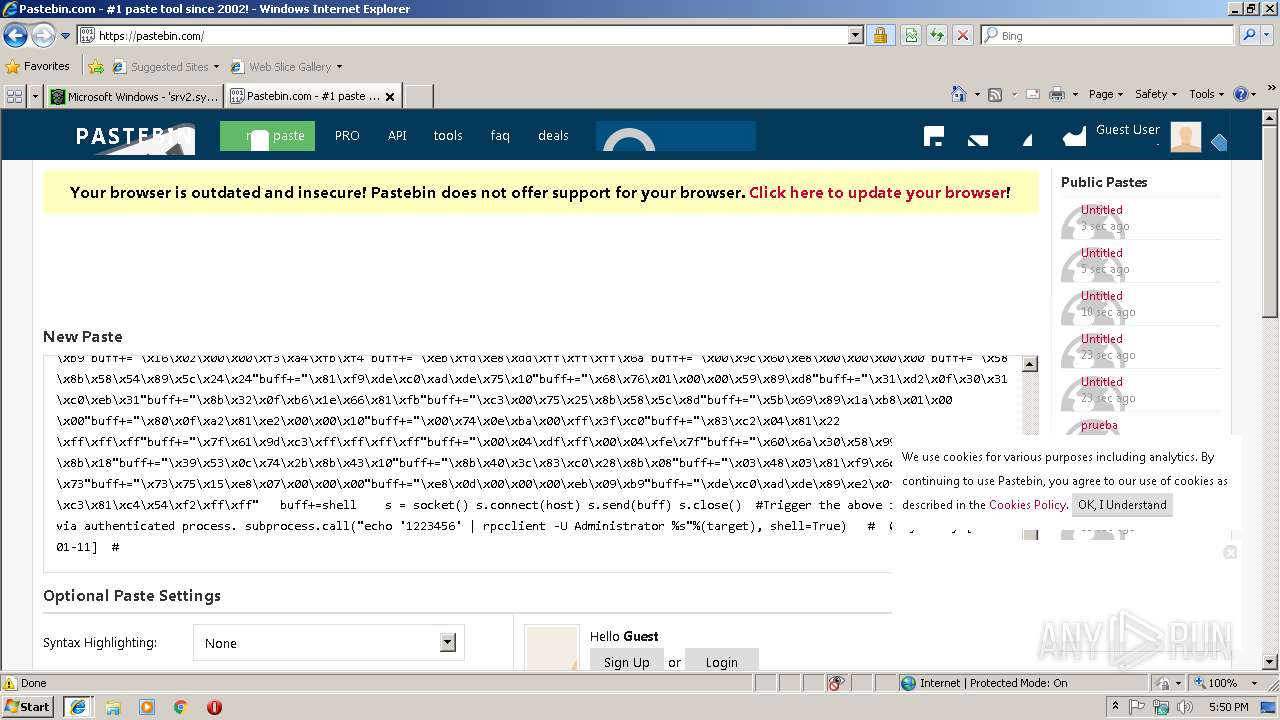This screenshot has height=720, width=1280.
Task: Click the Read Mail envelope icon
Action: tap(1033, 94)
